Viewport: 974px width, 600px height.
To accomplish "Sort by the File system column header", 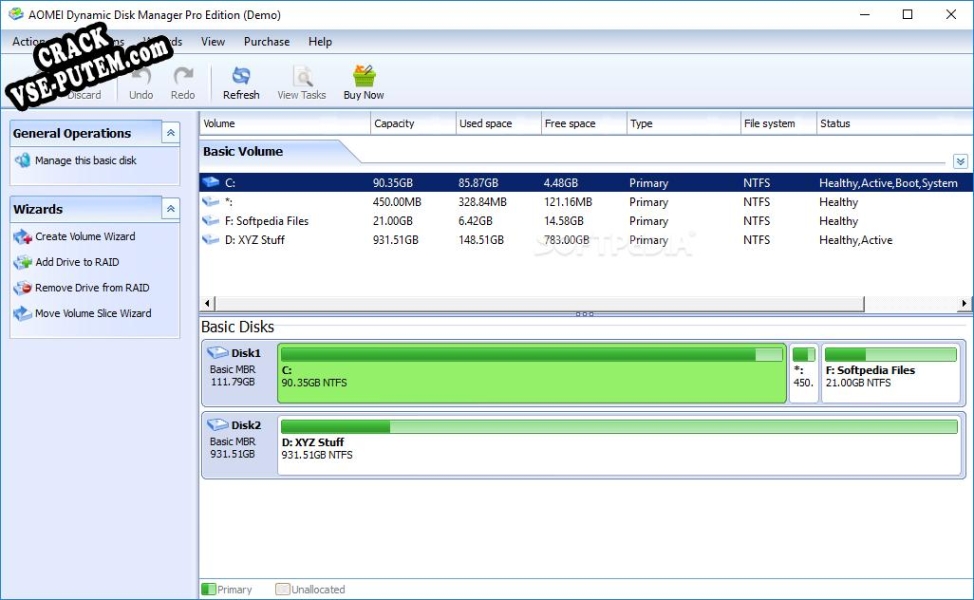I will (778, 123).
